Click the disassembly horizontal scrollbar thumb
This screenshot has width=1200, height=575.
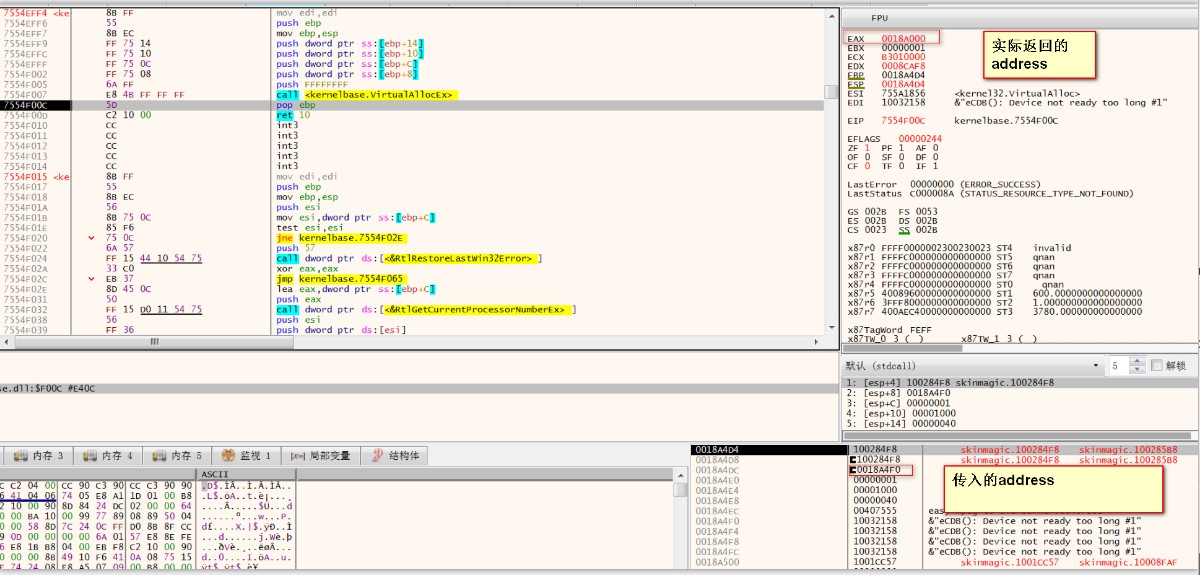tap(153, 342)
